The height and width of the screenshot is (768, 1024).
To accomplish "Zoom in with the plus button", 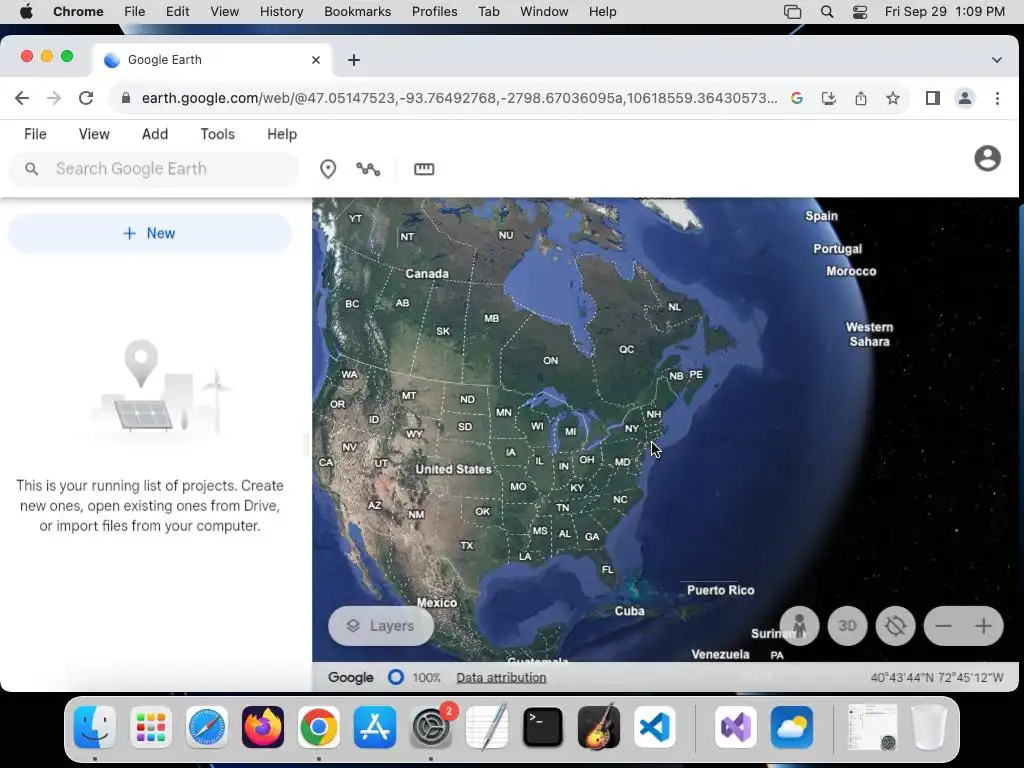I will pos(984,626).
